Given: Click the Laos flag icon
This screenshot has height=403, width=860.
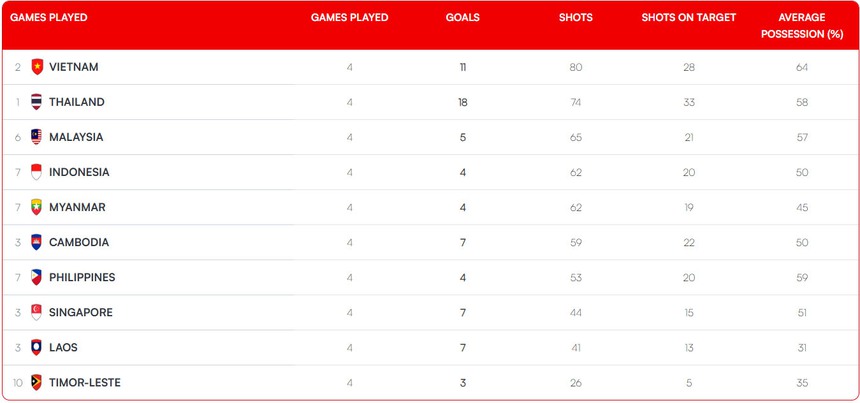Looking at the screenshot, I should pos(37,347).
